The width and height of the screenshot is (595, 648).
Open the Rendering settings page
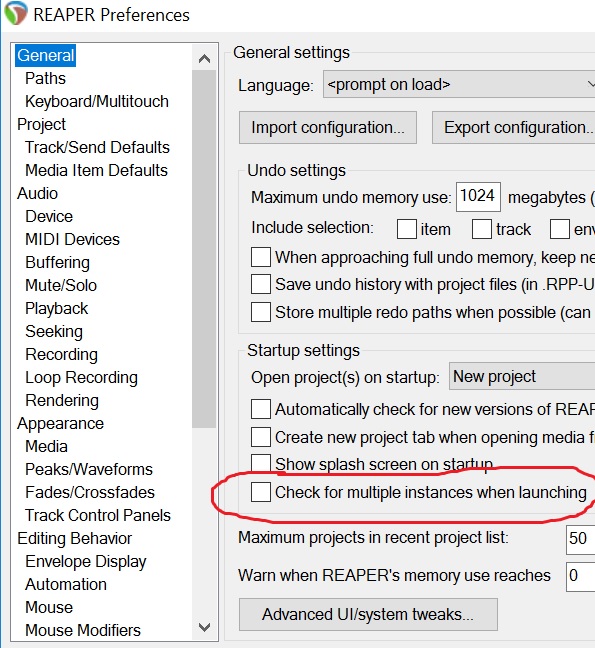(62, 400)
